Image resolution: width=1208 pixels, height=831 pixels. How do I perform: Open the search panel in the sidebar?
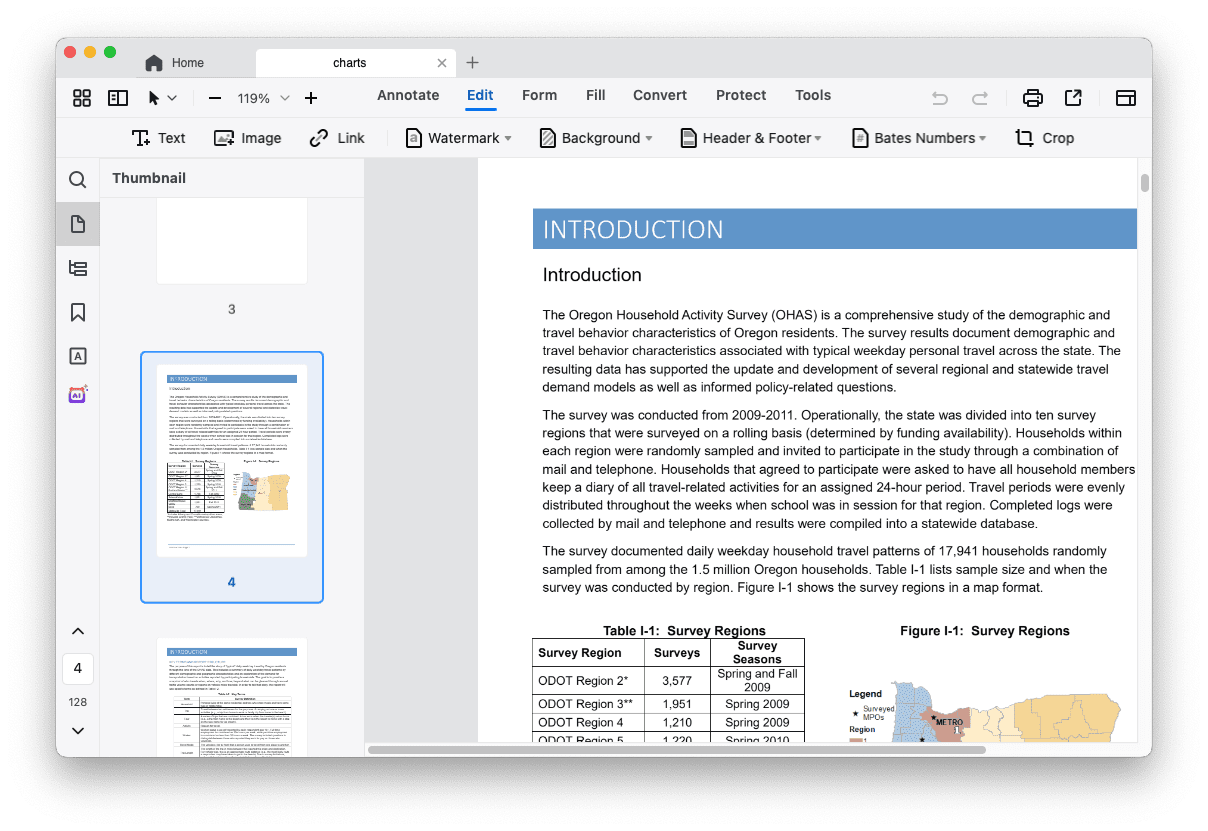(x=77, y=180)
